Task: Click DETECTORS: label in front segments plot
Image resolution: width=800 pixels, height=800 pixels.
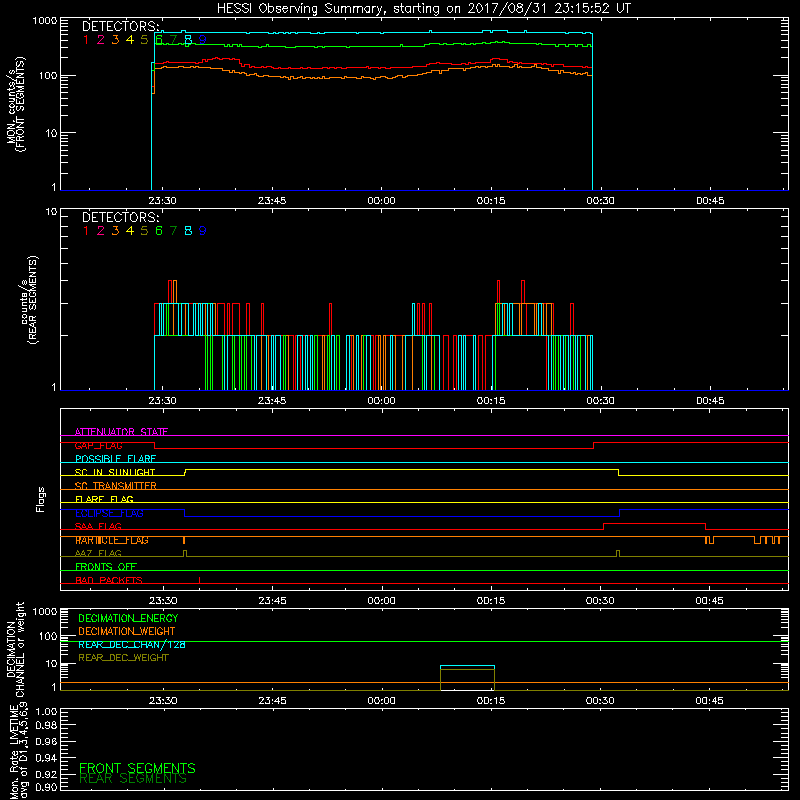Action: click(121, 27)
